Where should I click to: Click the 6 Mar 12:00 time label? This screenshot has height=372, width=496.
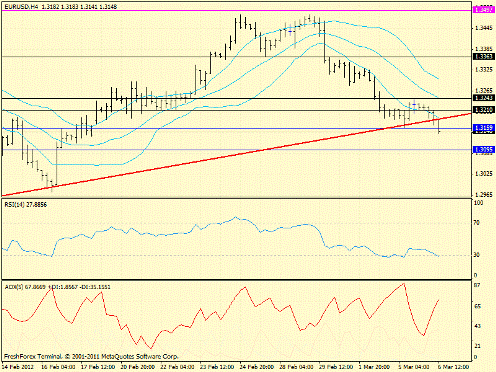454,367
